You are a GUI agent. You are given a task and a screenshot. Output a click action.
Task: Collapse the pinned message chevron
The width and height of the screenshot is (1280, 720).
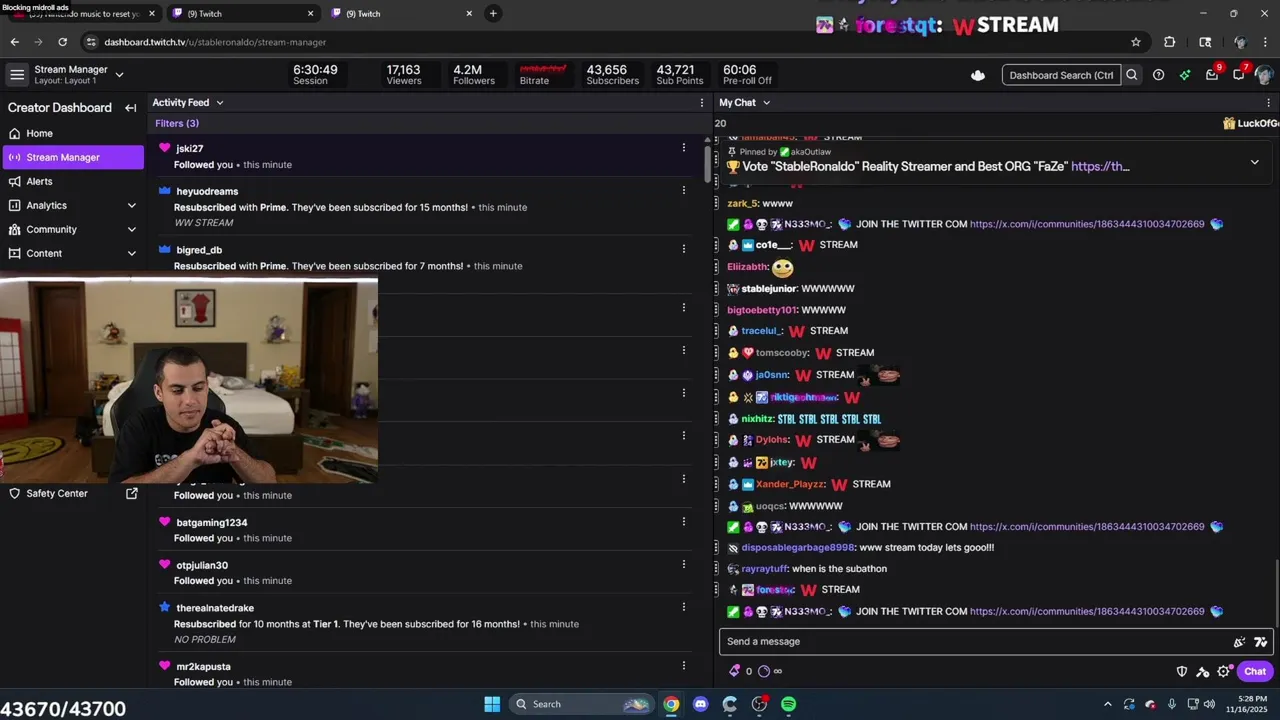(x=1254, y=162)
